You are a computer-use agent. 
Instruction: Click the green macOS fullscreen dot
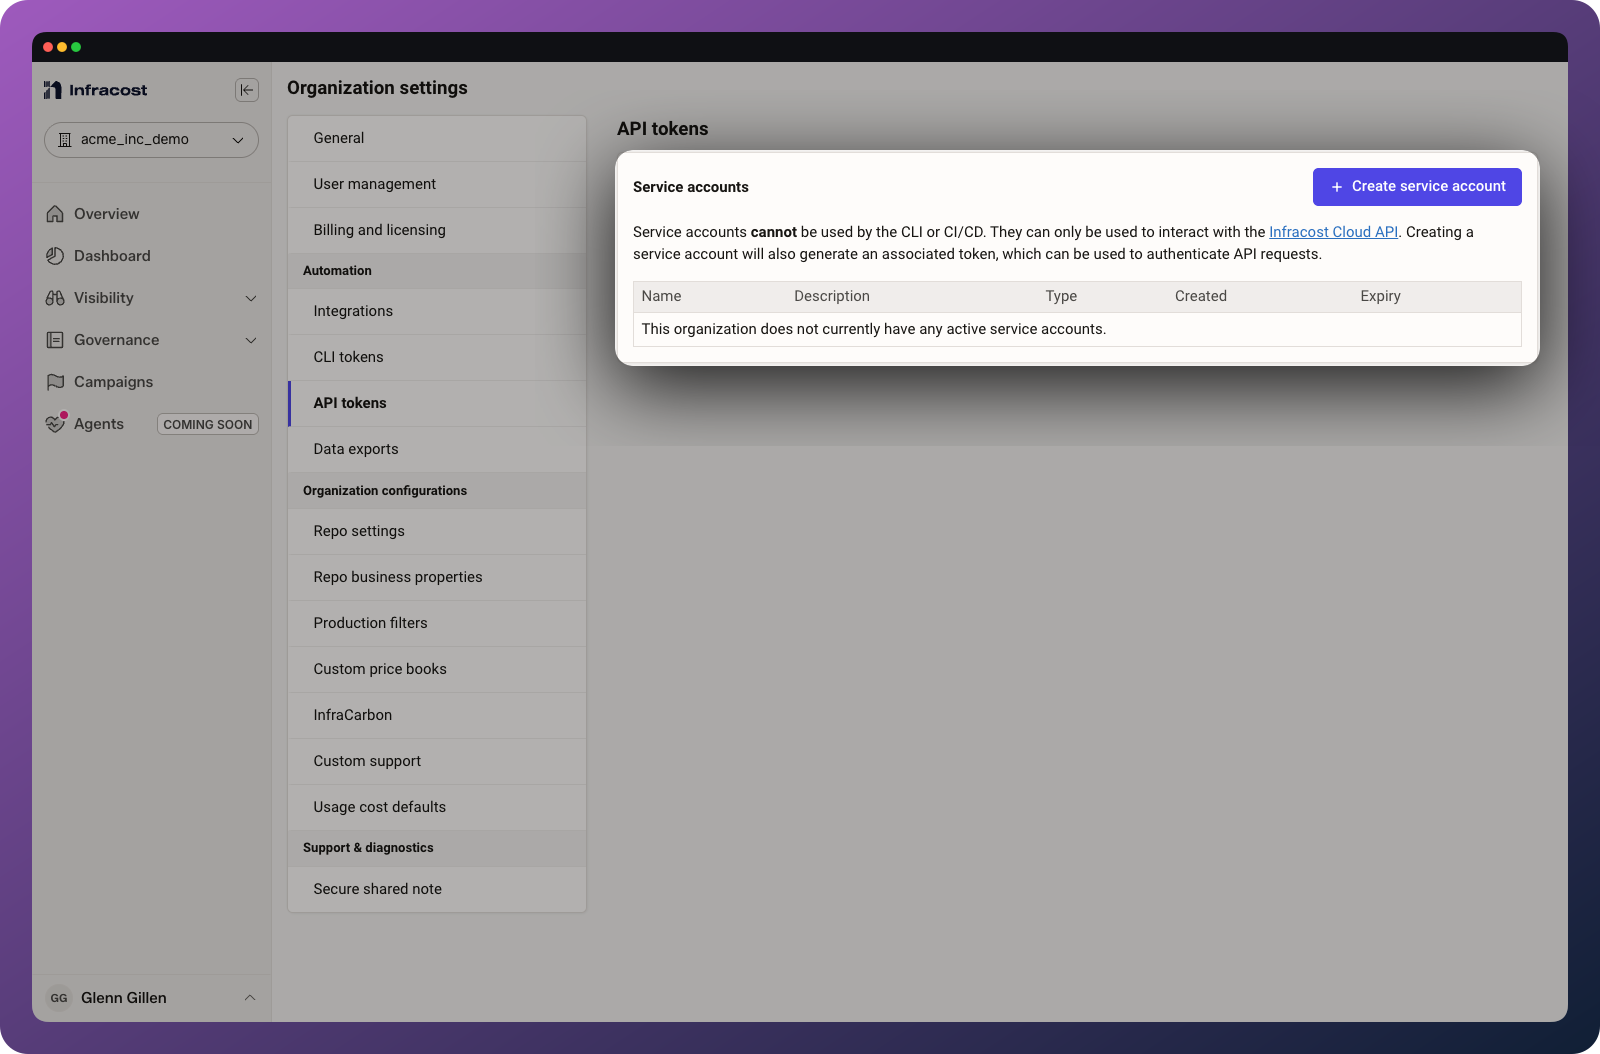coord(76,47)
